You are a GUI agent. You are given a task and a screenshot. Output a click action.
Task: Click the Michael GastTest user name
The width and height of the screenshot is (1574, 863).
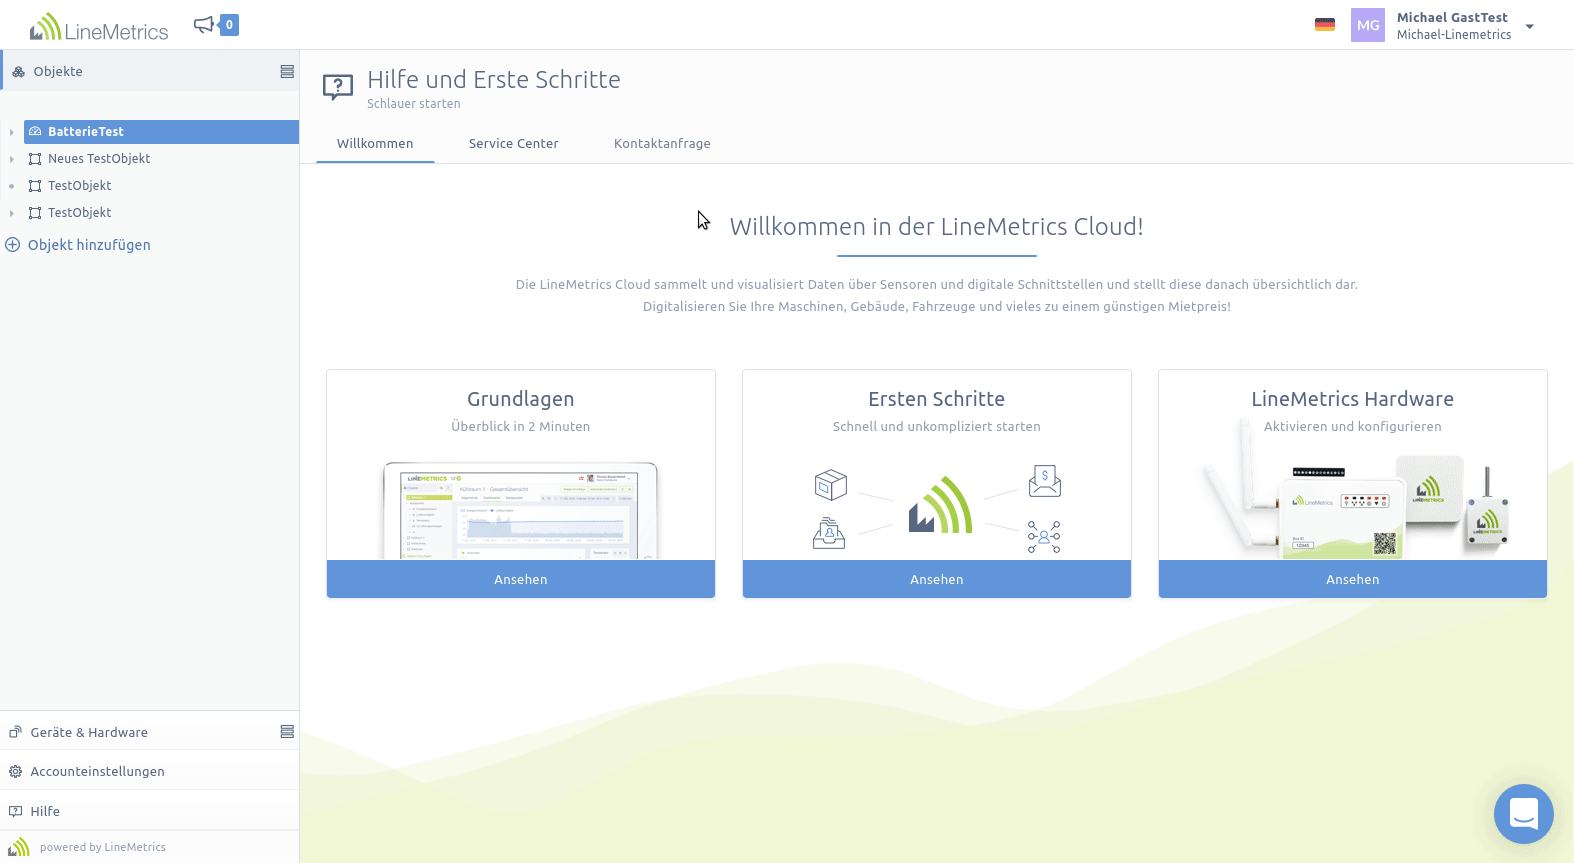tap(1452, 17)
